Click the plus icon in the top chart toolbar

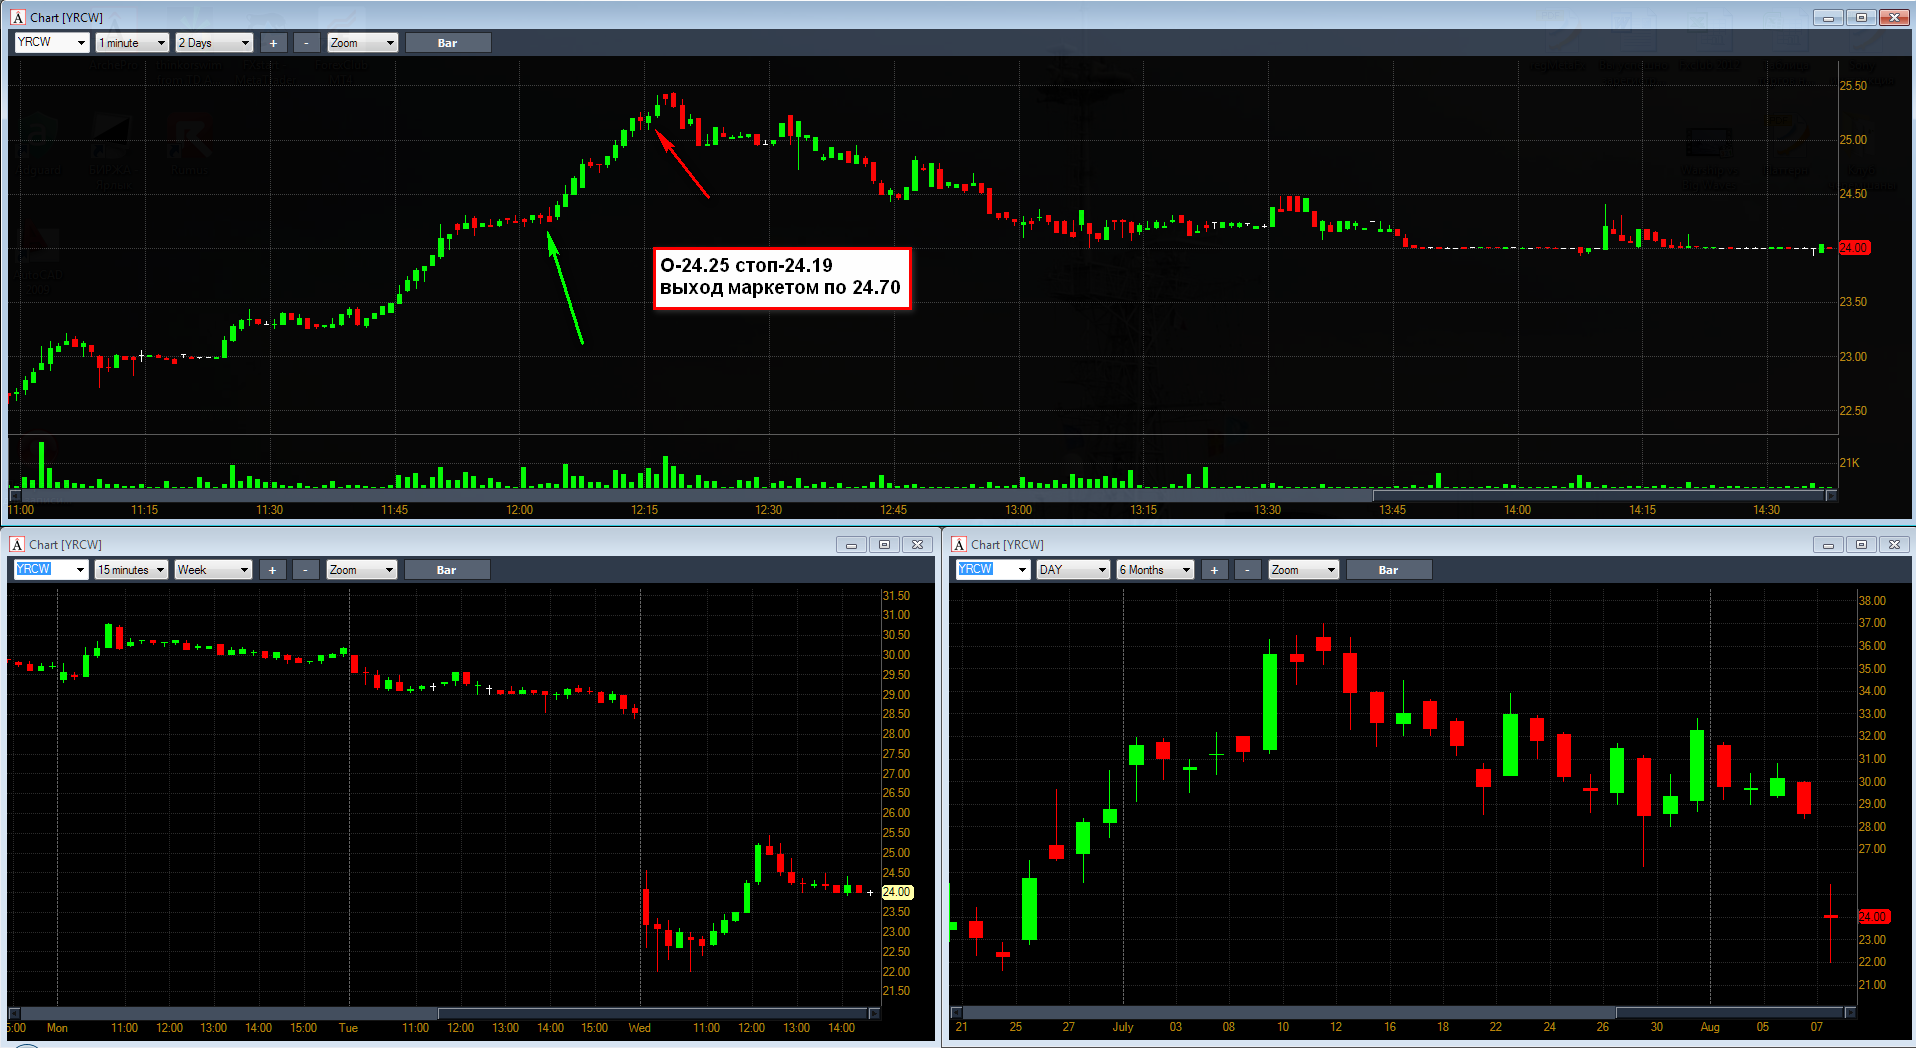coord(273,43)
